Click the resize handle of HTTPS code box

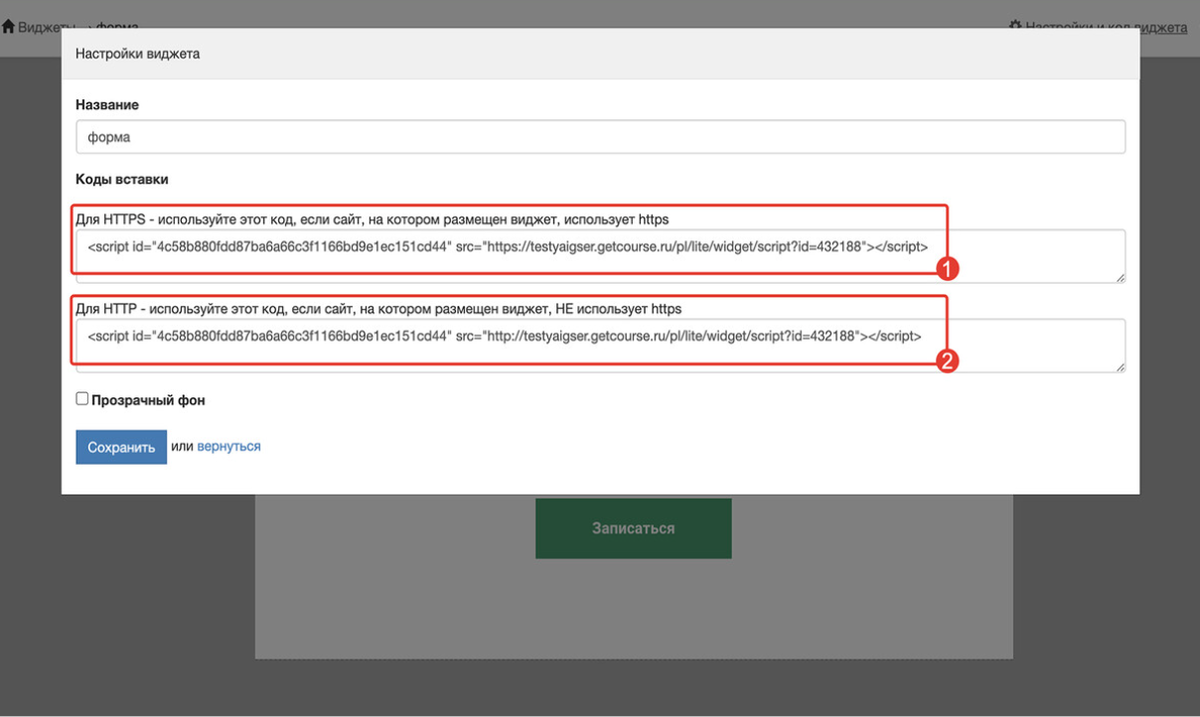pos(1120,277)
